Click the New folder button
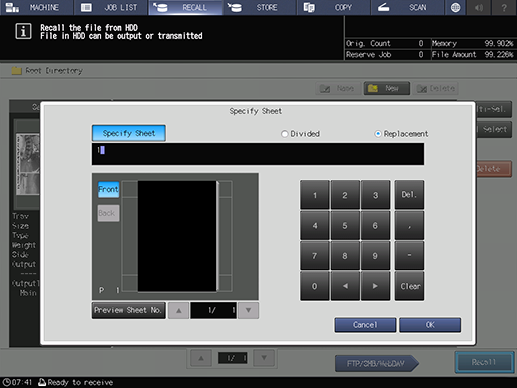The width and height of the screenshot is (517, 388). point(387,88)
